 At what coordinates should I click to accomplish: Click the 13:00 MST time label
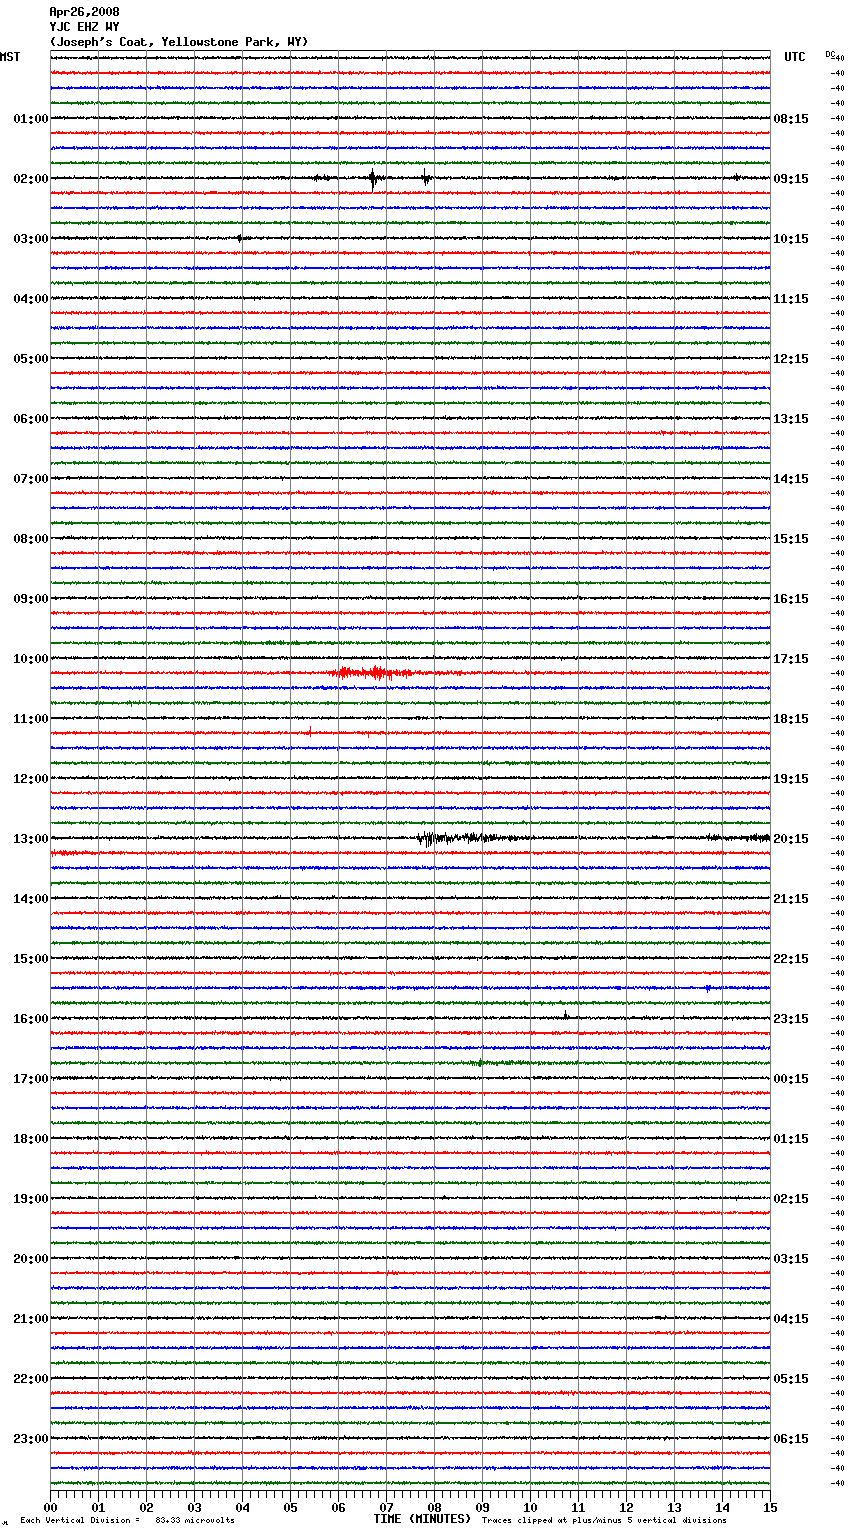click(31, 839)
